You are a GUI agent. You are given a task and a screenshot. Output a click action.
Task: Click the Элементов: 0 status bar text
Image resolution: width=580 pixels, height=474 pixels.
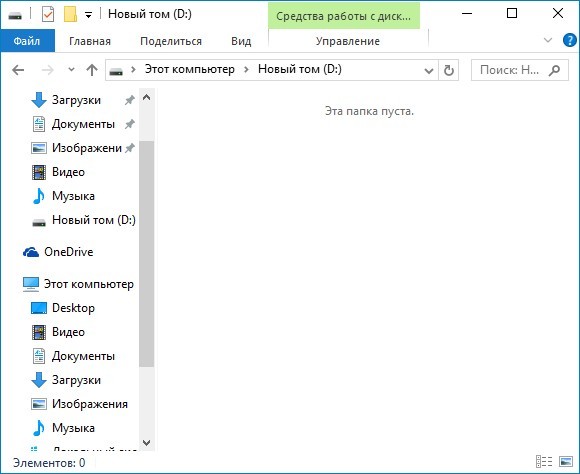(49, 463)
